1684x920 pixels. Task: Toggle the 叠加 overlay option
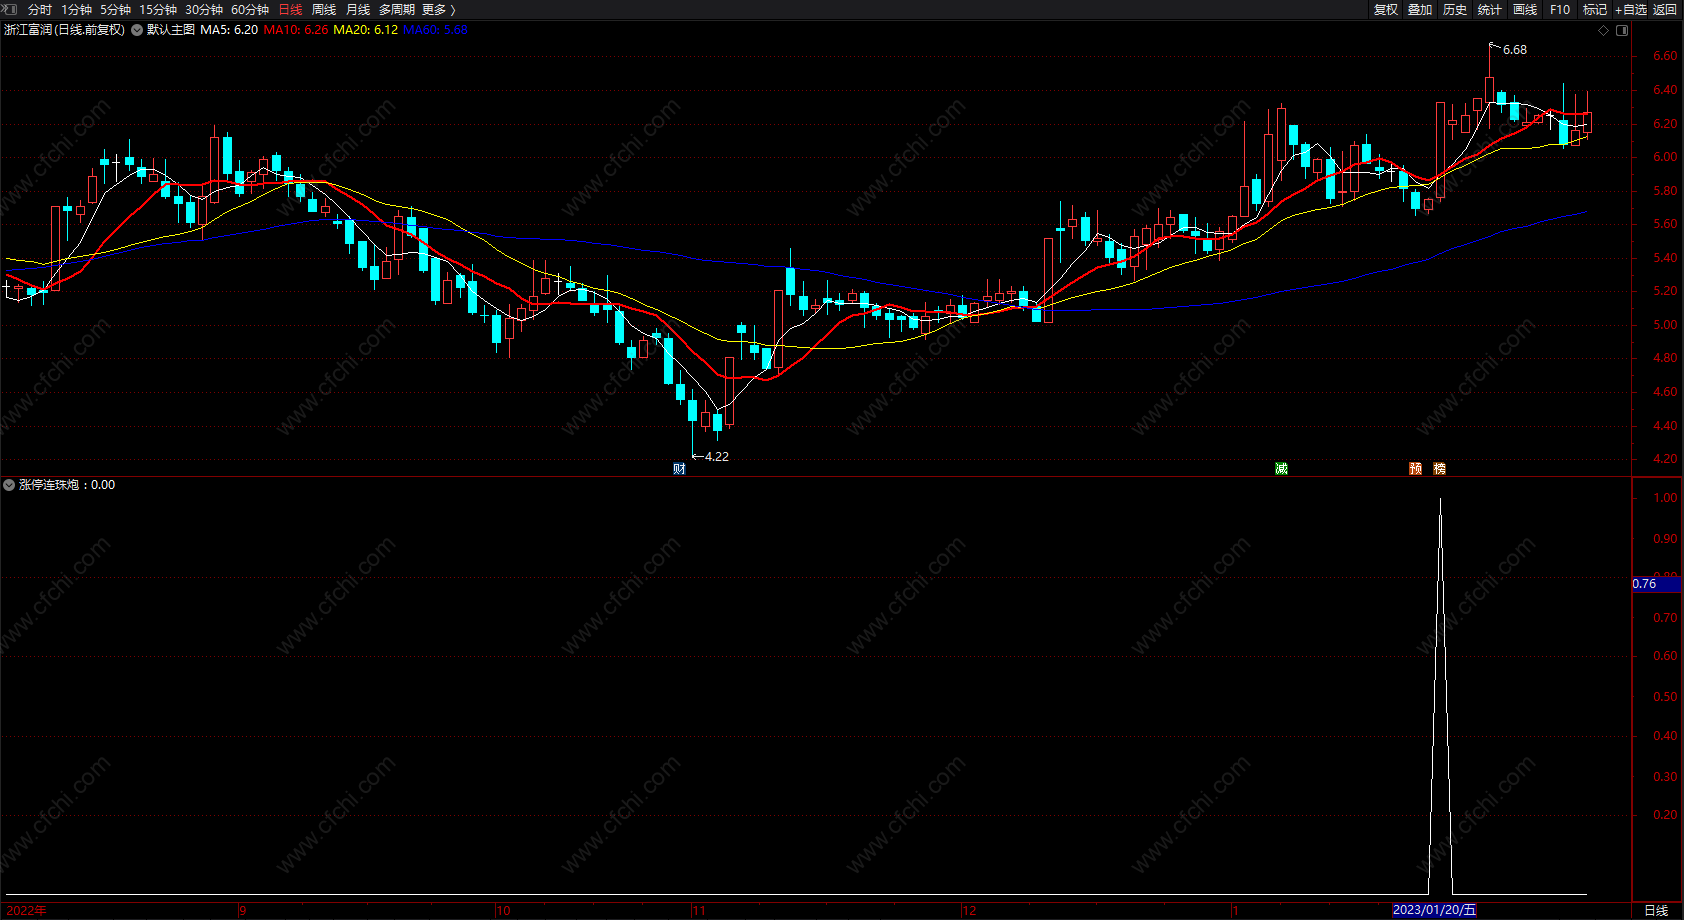1420,9
